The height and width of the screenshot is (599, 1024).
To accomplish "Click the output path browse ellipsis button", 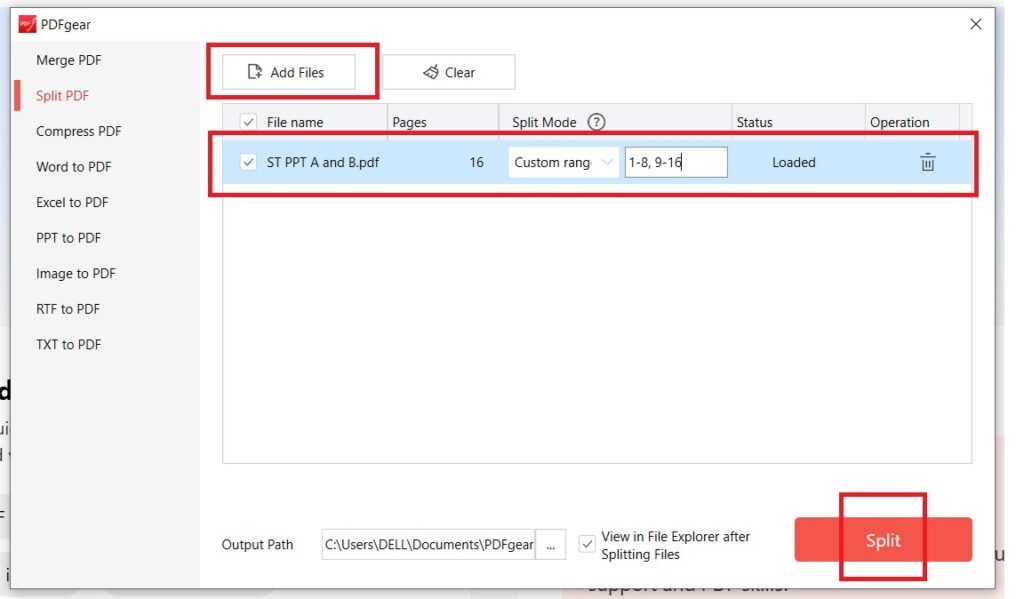I will [550, 545].
